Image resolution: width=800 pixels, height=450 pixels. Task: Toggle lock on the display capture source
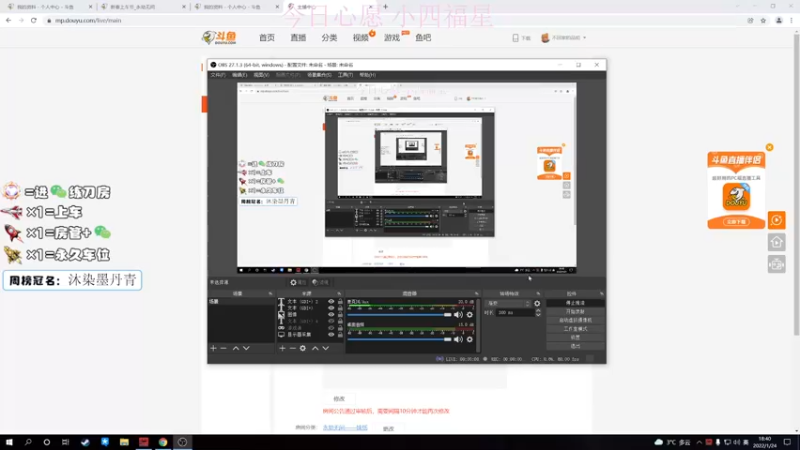click(340, 335)
